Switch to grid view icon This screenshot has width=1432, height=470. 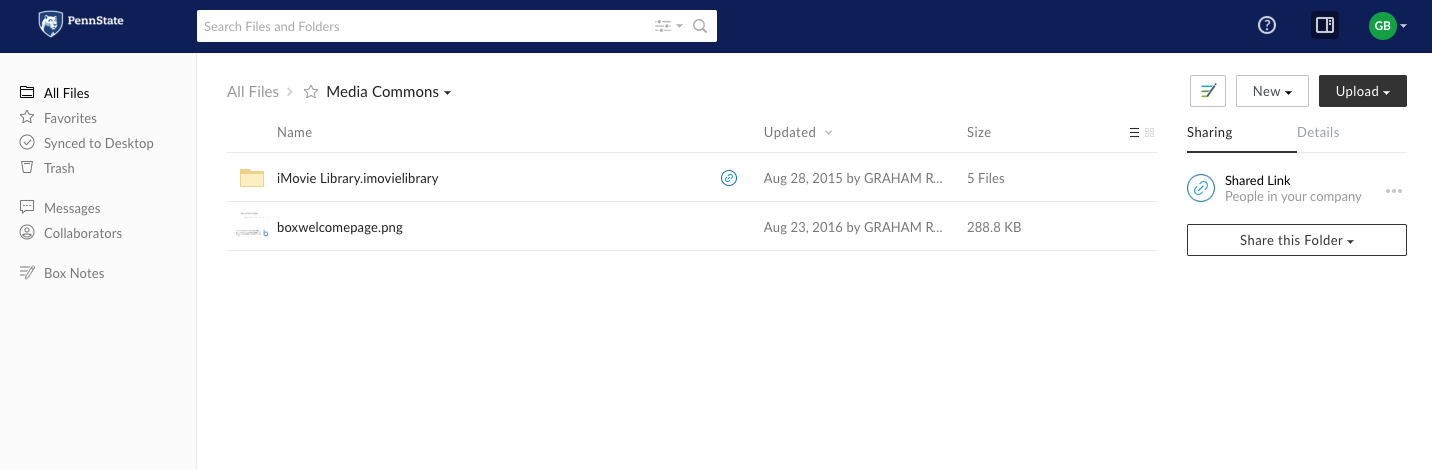pos(1150,132)
